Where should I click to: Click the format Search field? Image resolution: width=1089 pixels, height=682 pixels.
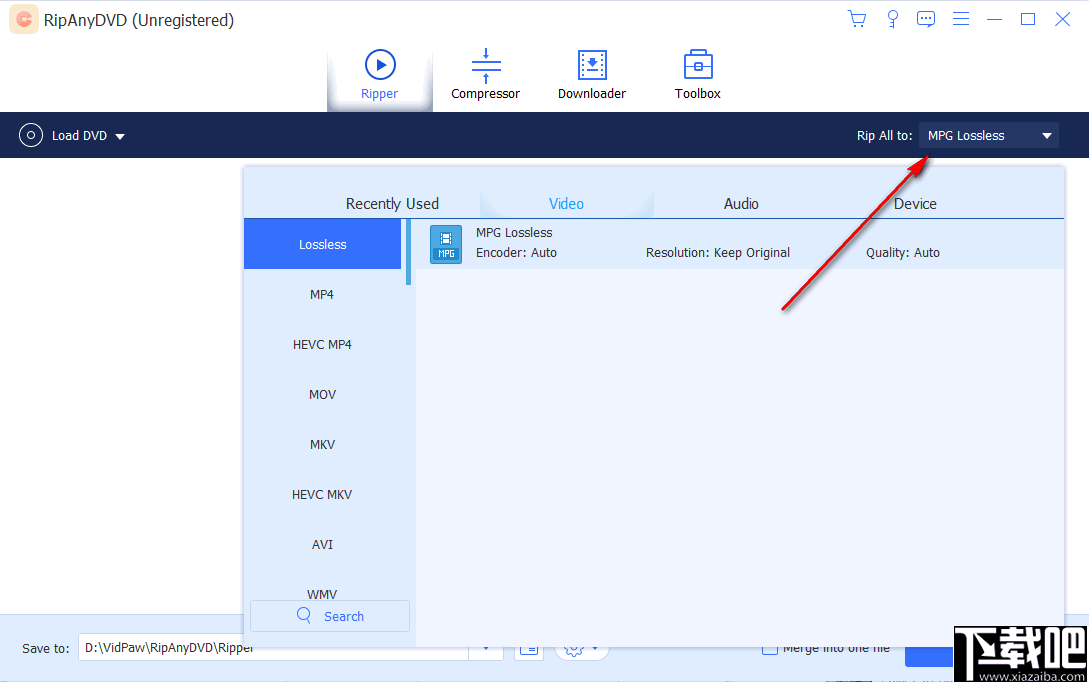[x=330, y=616]
